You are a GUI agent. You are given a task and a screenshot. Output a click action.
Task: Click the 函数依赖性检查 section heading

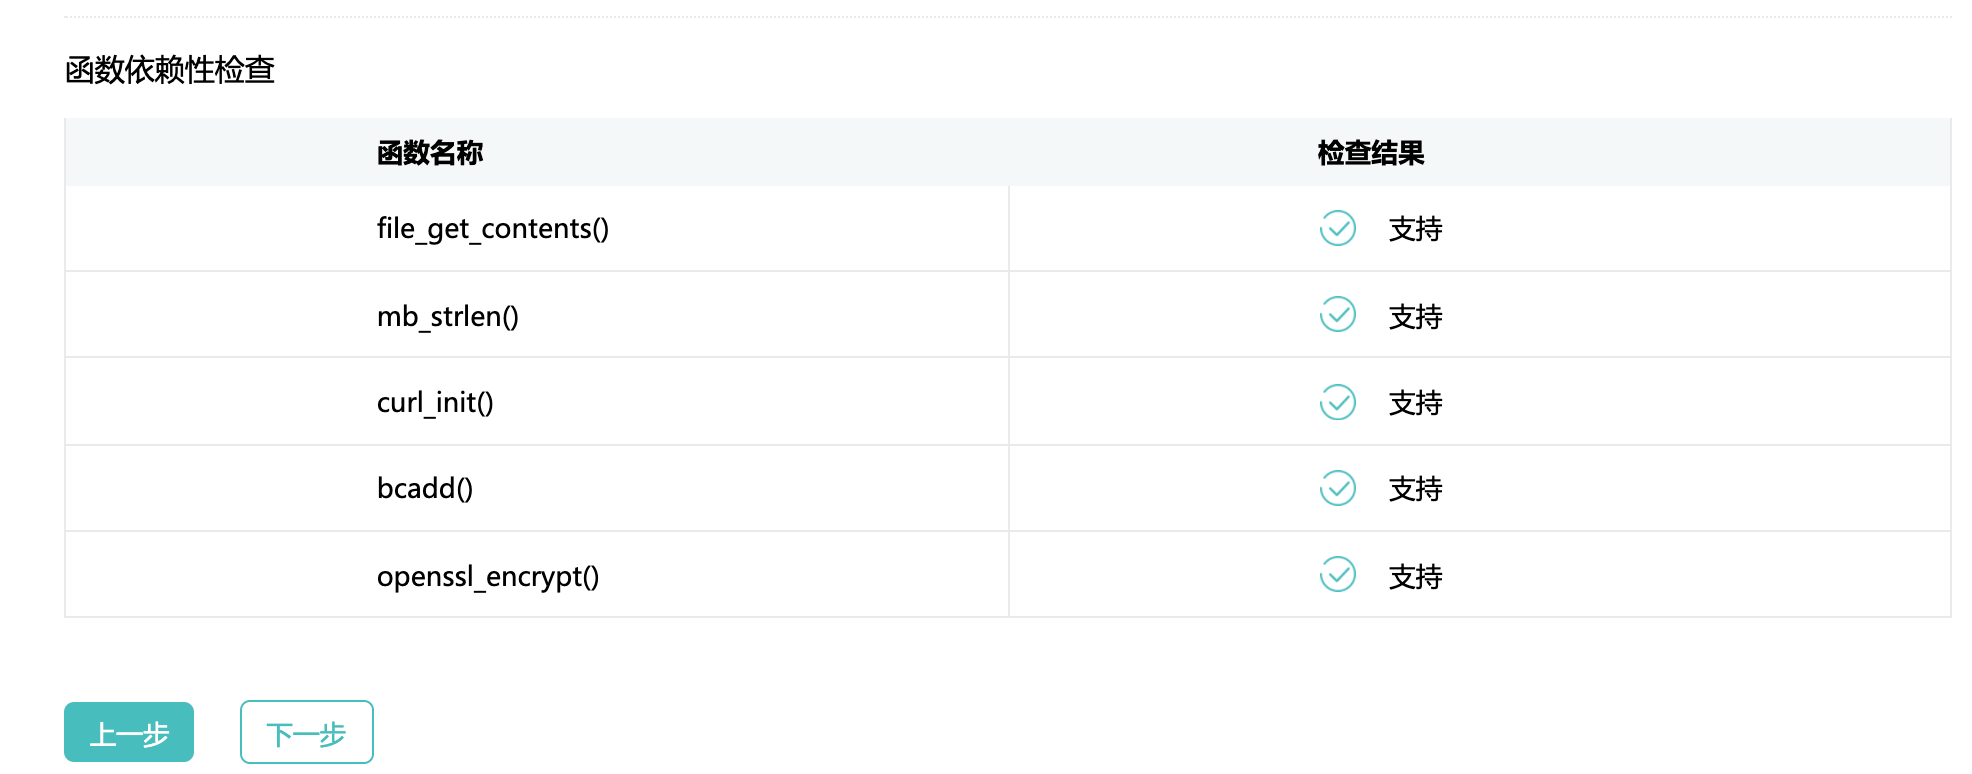click(x=170, y=70)
